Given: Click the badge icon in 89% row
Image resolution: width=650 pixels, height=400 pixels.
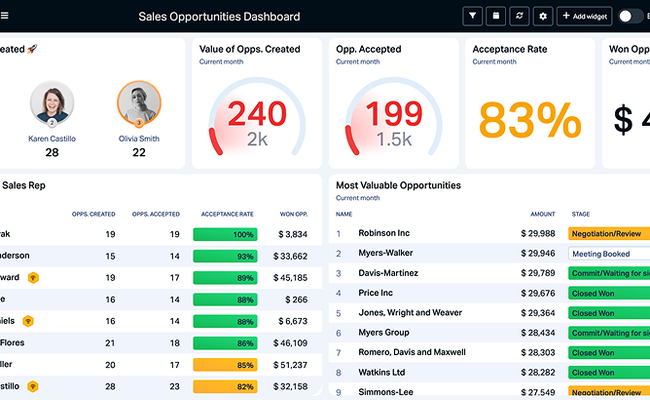Looking at the screenshot, I should coord(32,277).
